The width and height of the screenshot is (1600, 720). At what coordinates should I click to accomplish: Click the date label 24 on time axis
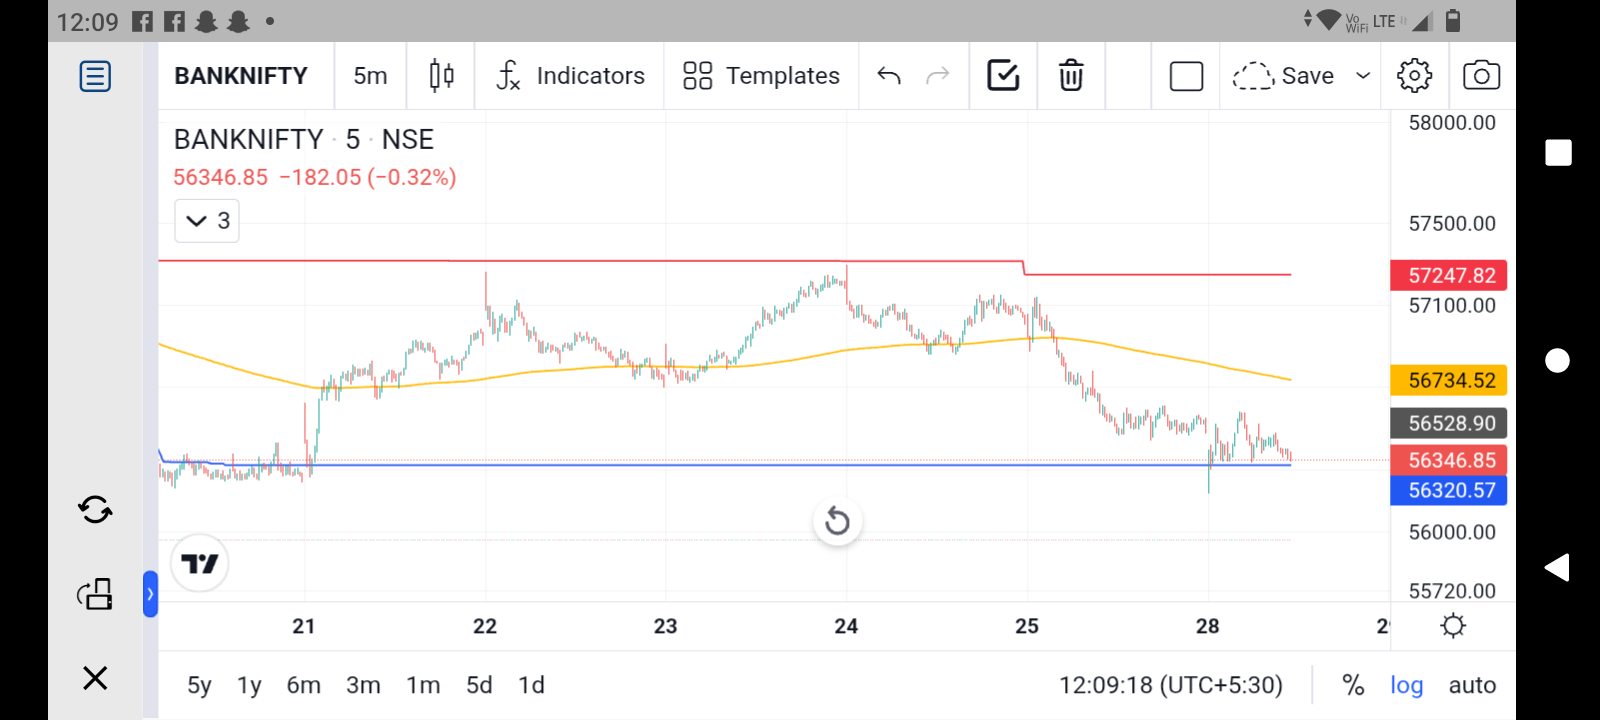click(846, 626)
